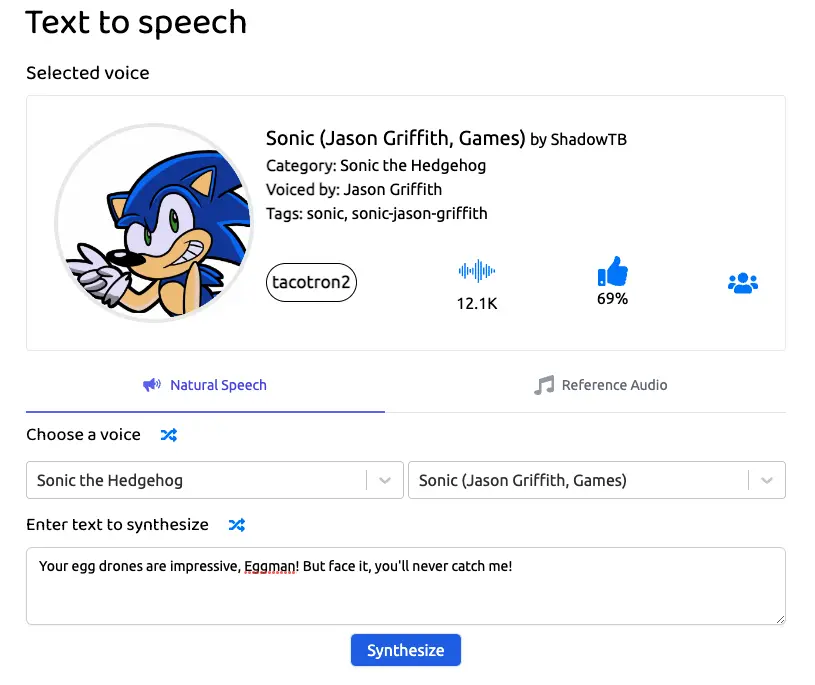Shuffle voice with random icon beside Choose a voice

168,435
